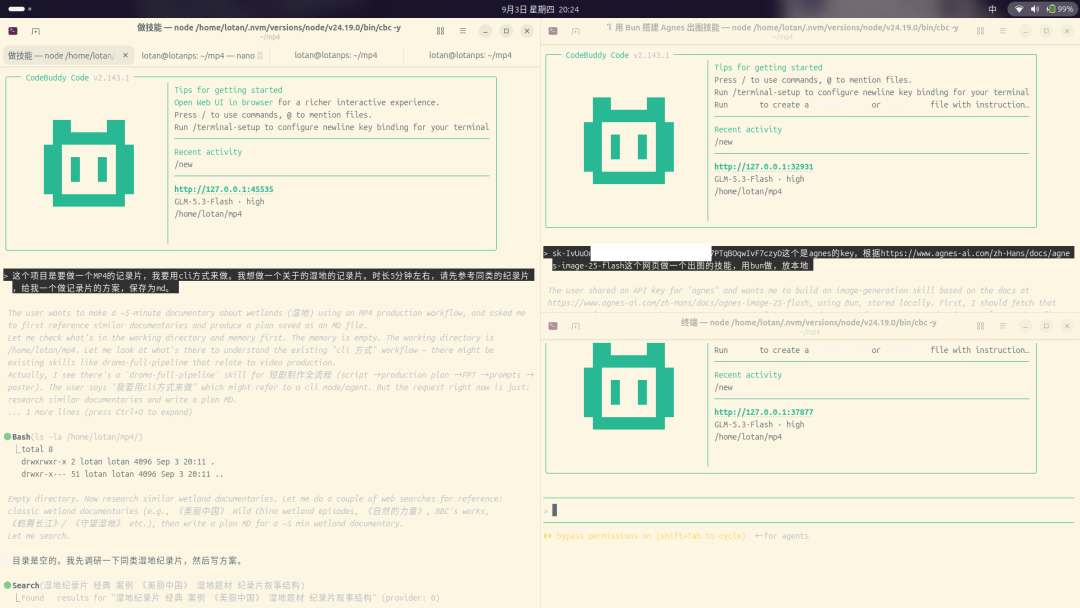Click Recent activity heading in the 终端 window
The image size is (1080, 608).
point(748,375)
